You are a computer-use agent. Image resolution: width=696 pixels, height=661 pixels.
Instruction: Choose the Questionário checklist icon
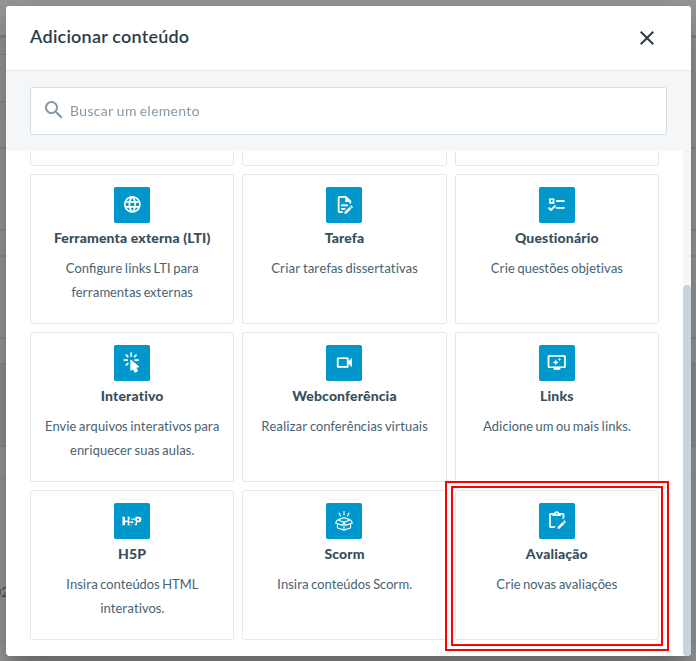557,205
